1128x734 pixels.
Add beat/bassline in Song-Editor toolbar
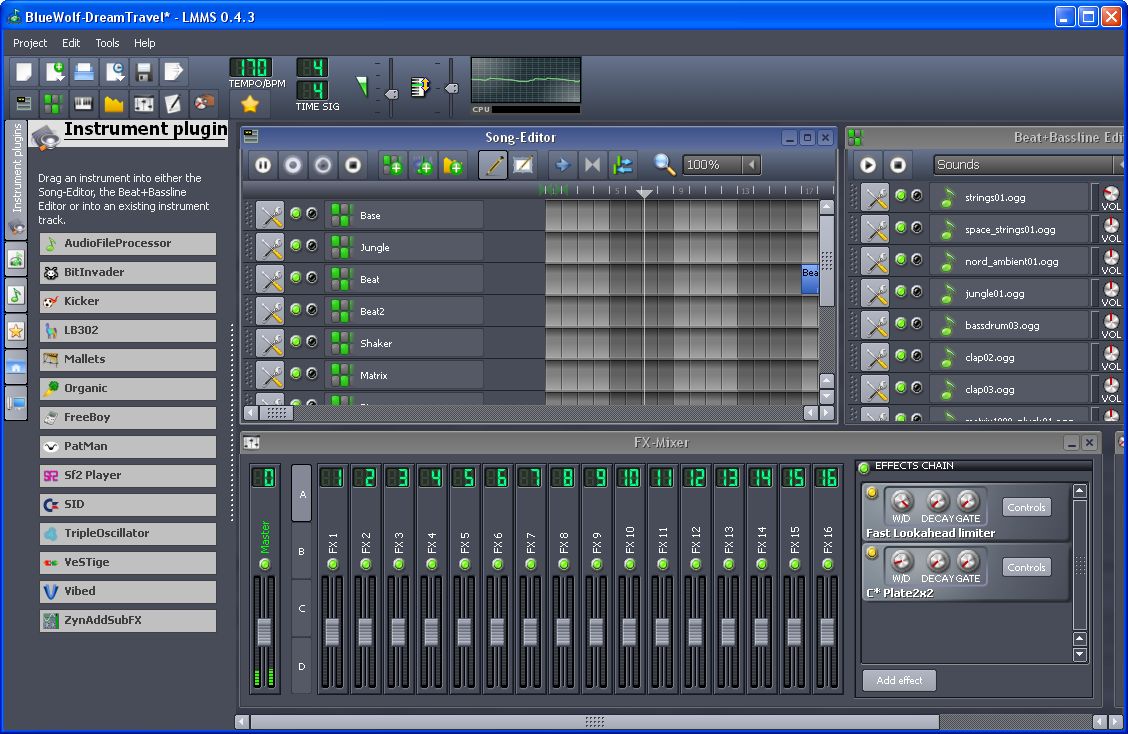393,166
